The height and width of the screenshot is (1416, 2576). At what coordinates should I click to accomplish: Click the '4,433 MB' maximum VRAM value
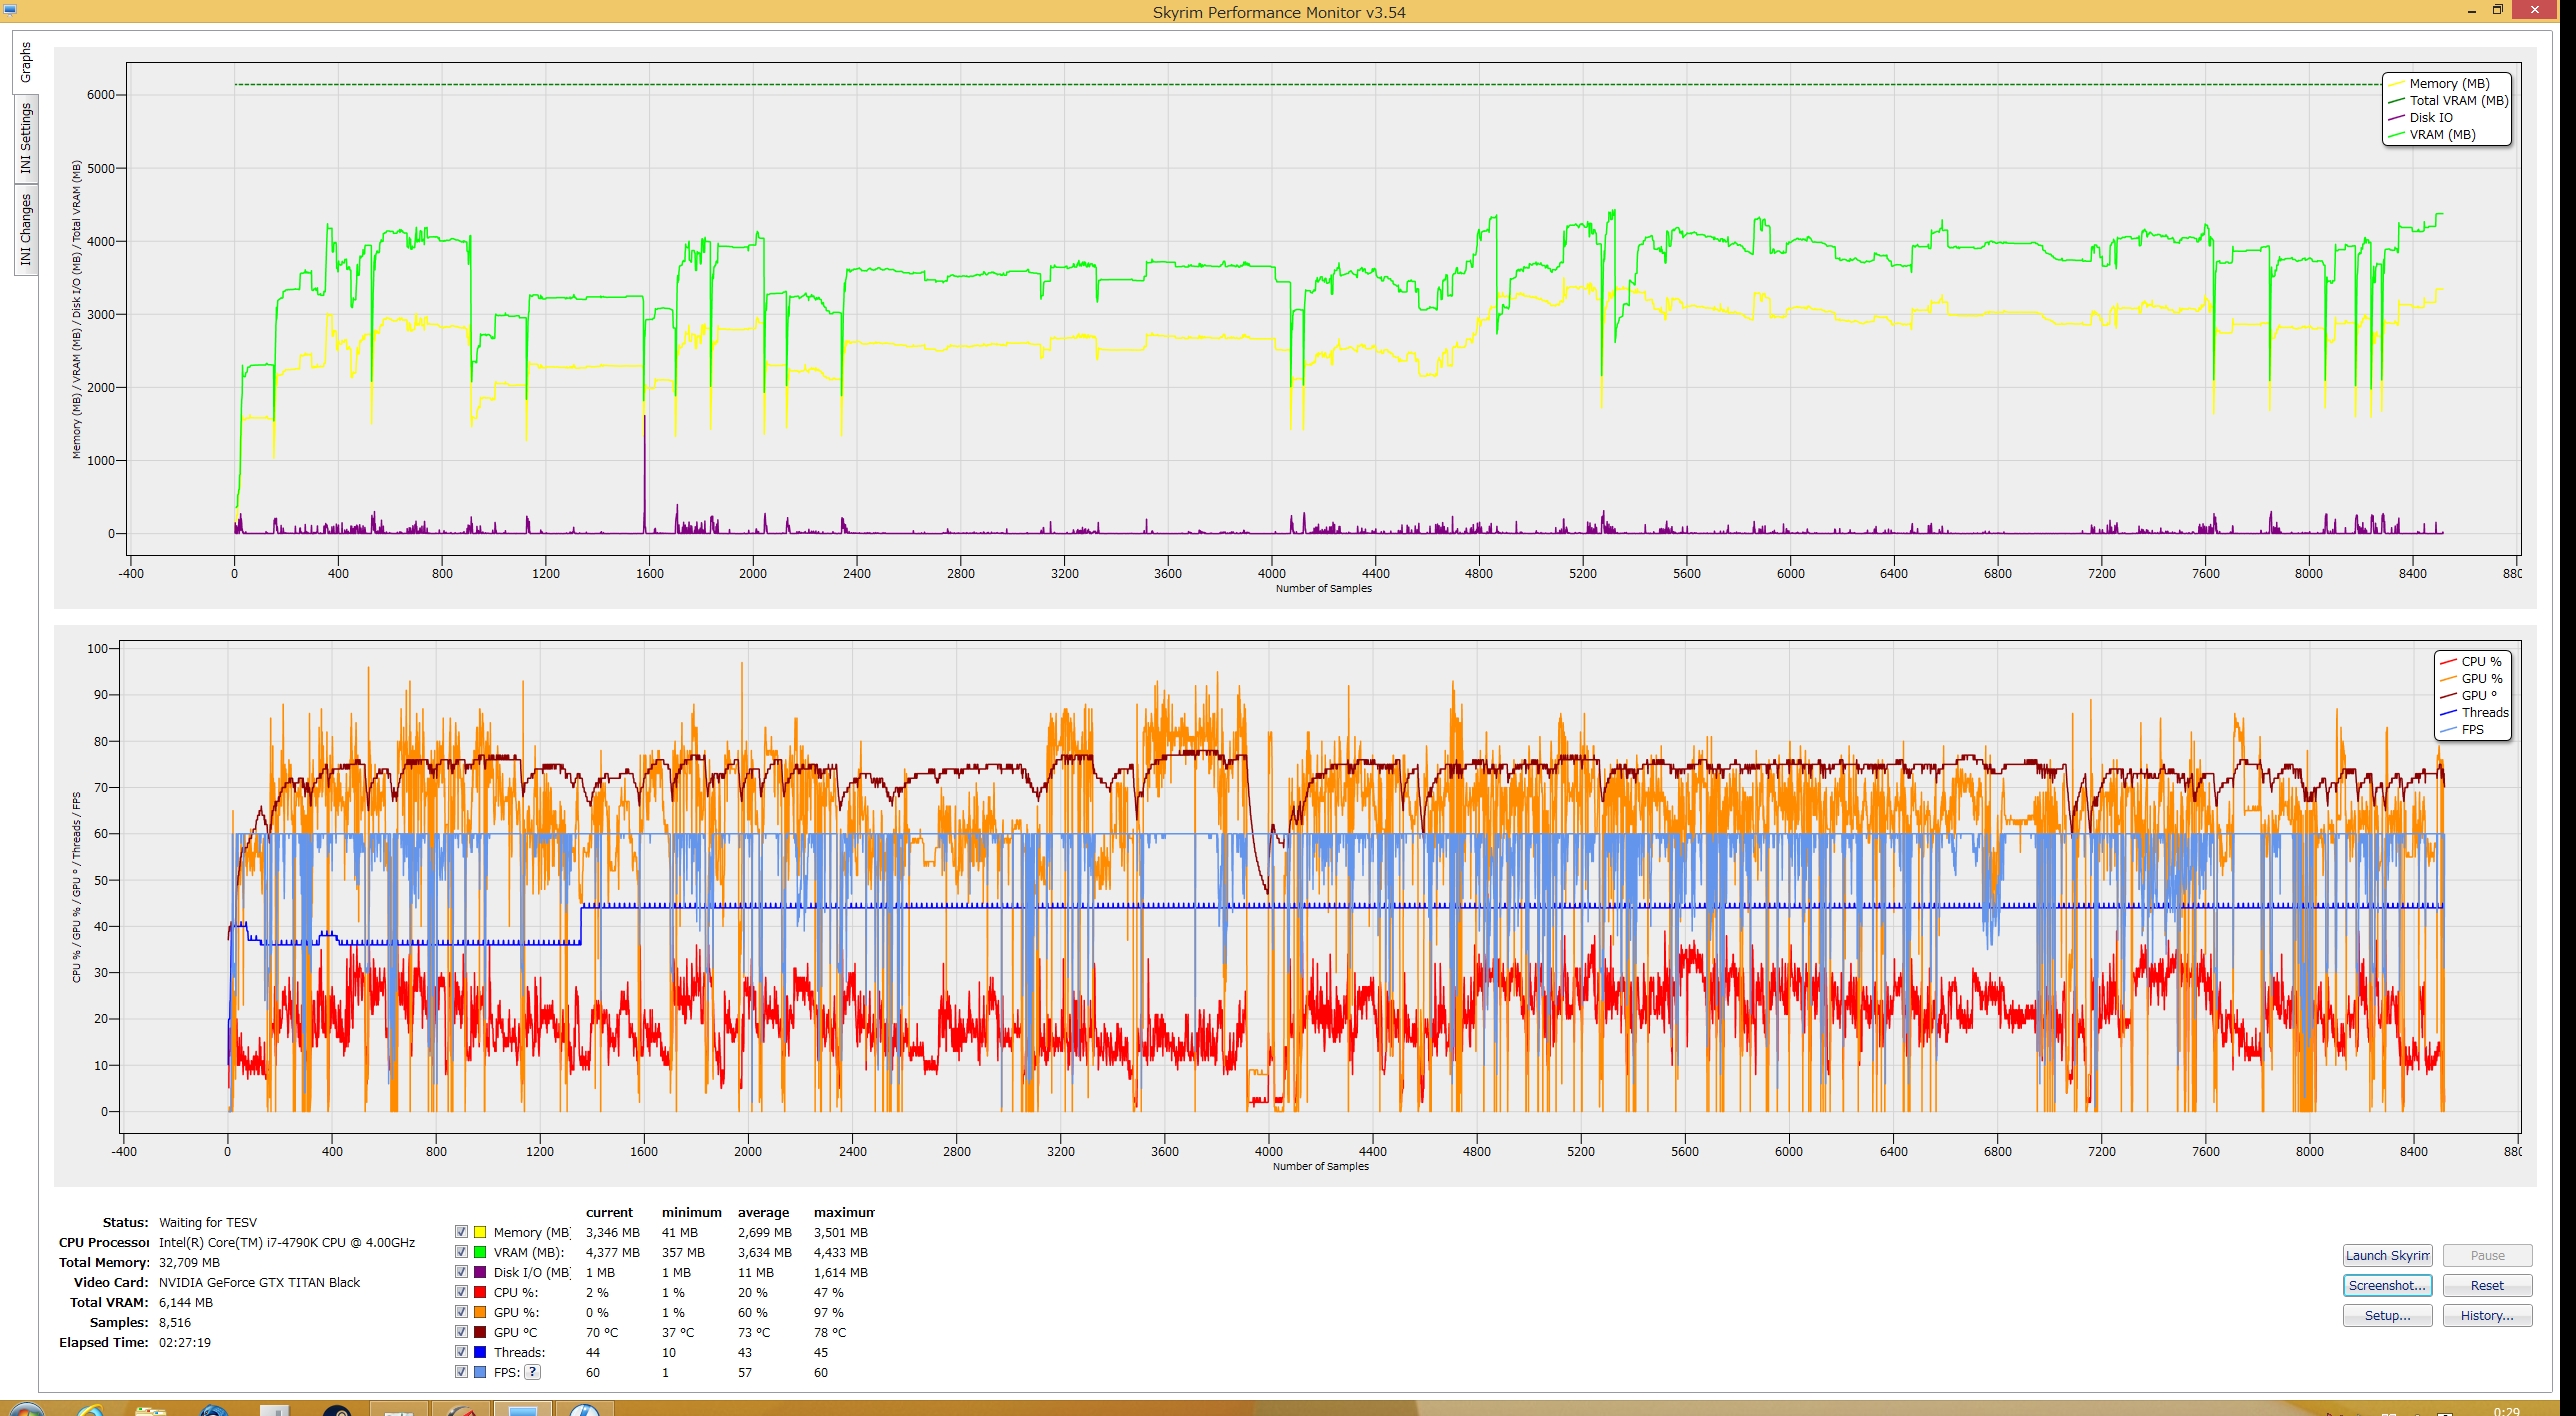point(840,1252)
